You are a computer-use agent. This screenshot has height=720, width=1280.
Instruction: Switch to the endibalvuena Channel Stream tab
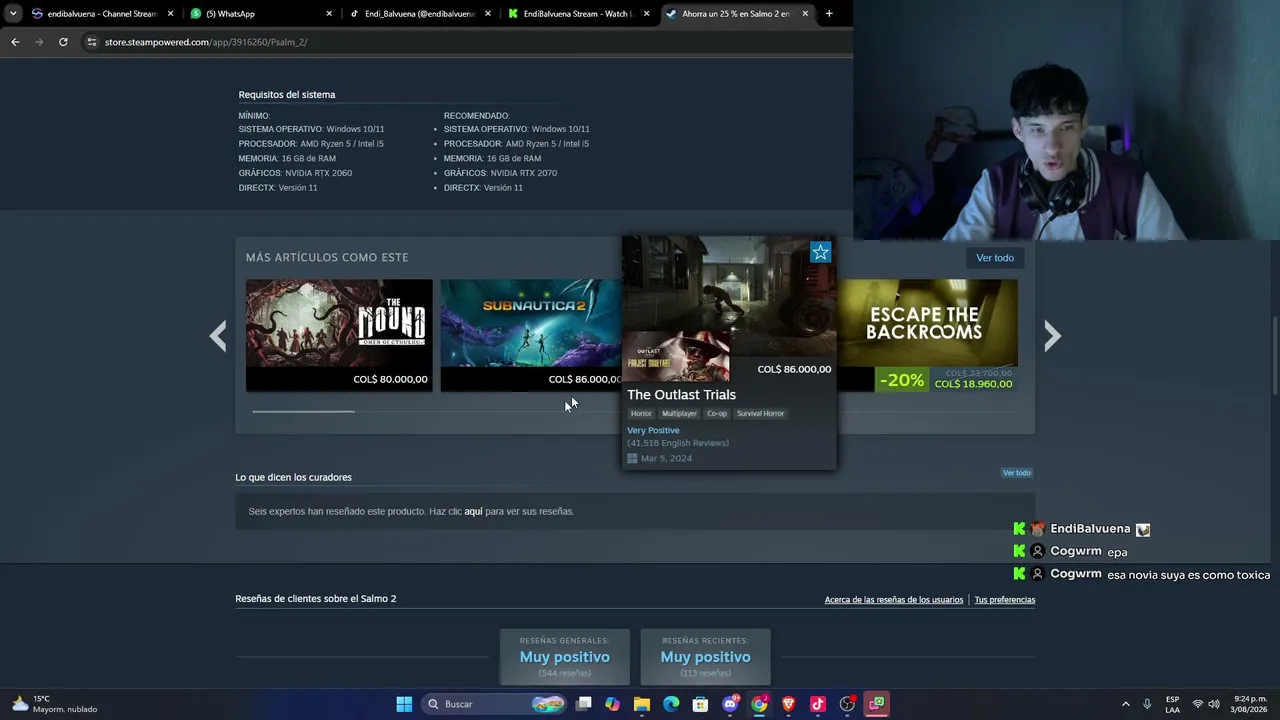tap(100, 14)
